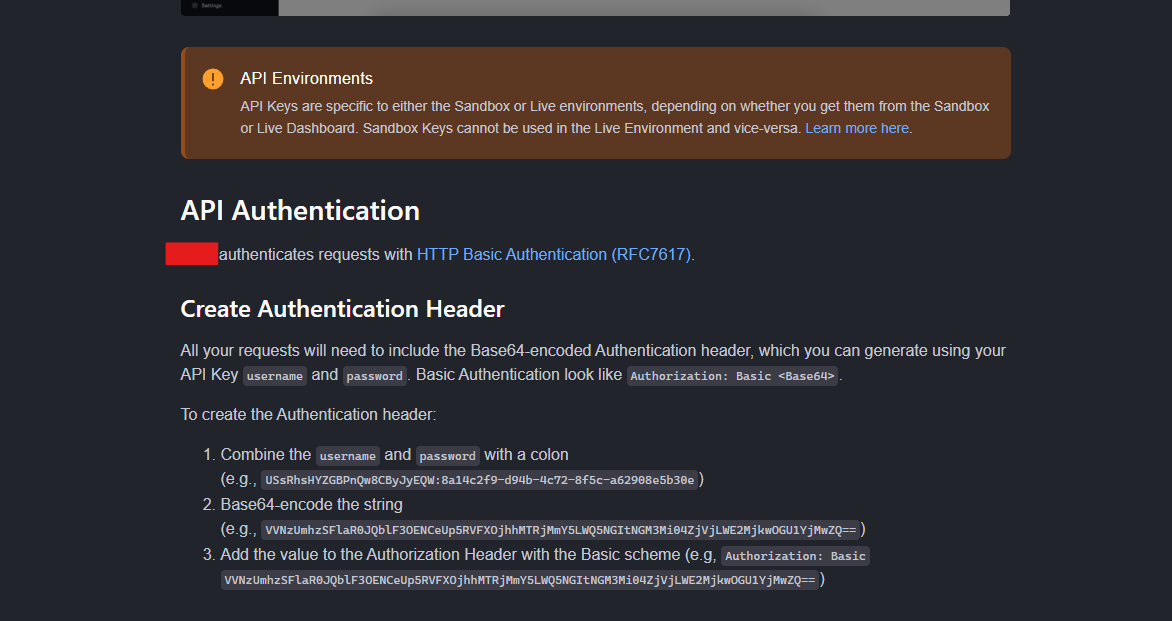
Task: Click the red redacted box before 'authenticates'
Action: 192,254
